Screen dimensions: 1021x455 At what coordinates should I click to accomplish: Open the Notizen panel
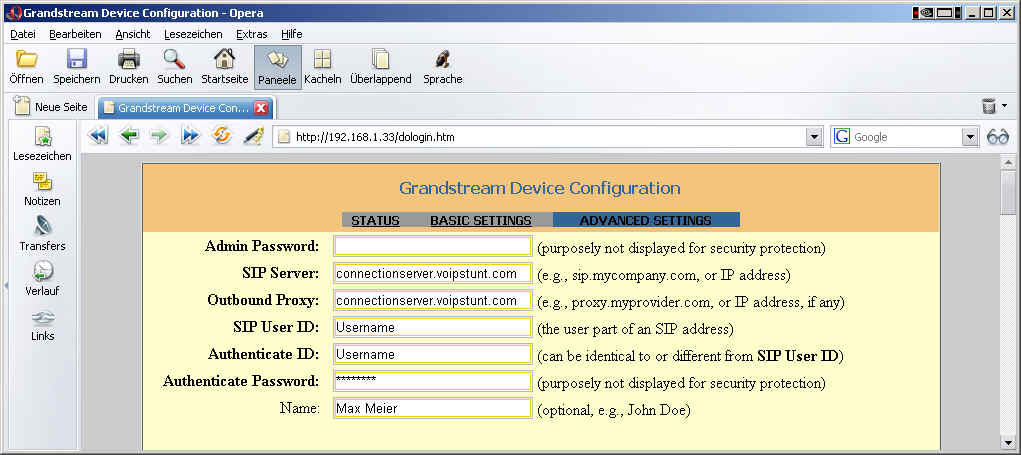coord(42,189)
